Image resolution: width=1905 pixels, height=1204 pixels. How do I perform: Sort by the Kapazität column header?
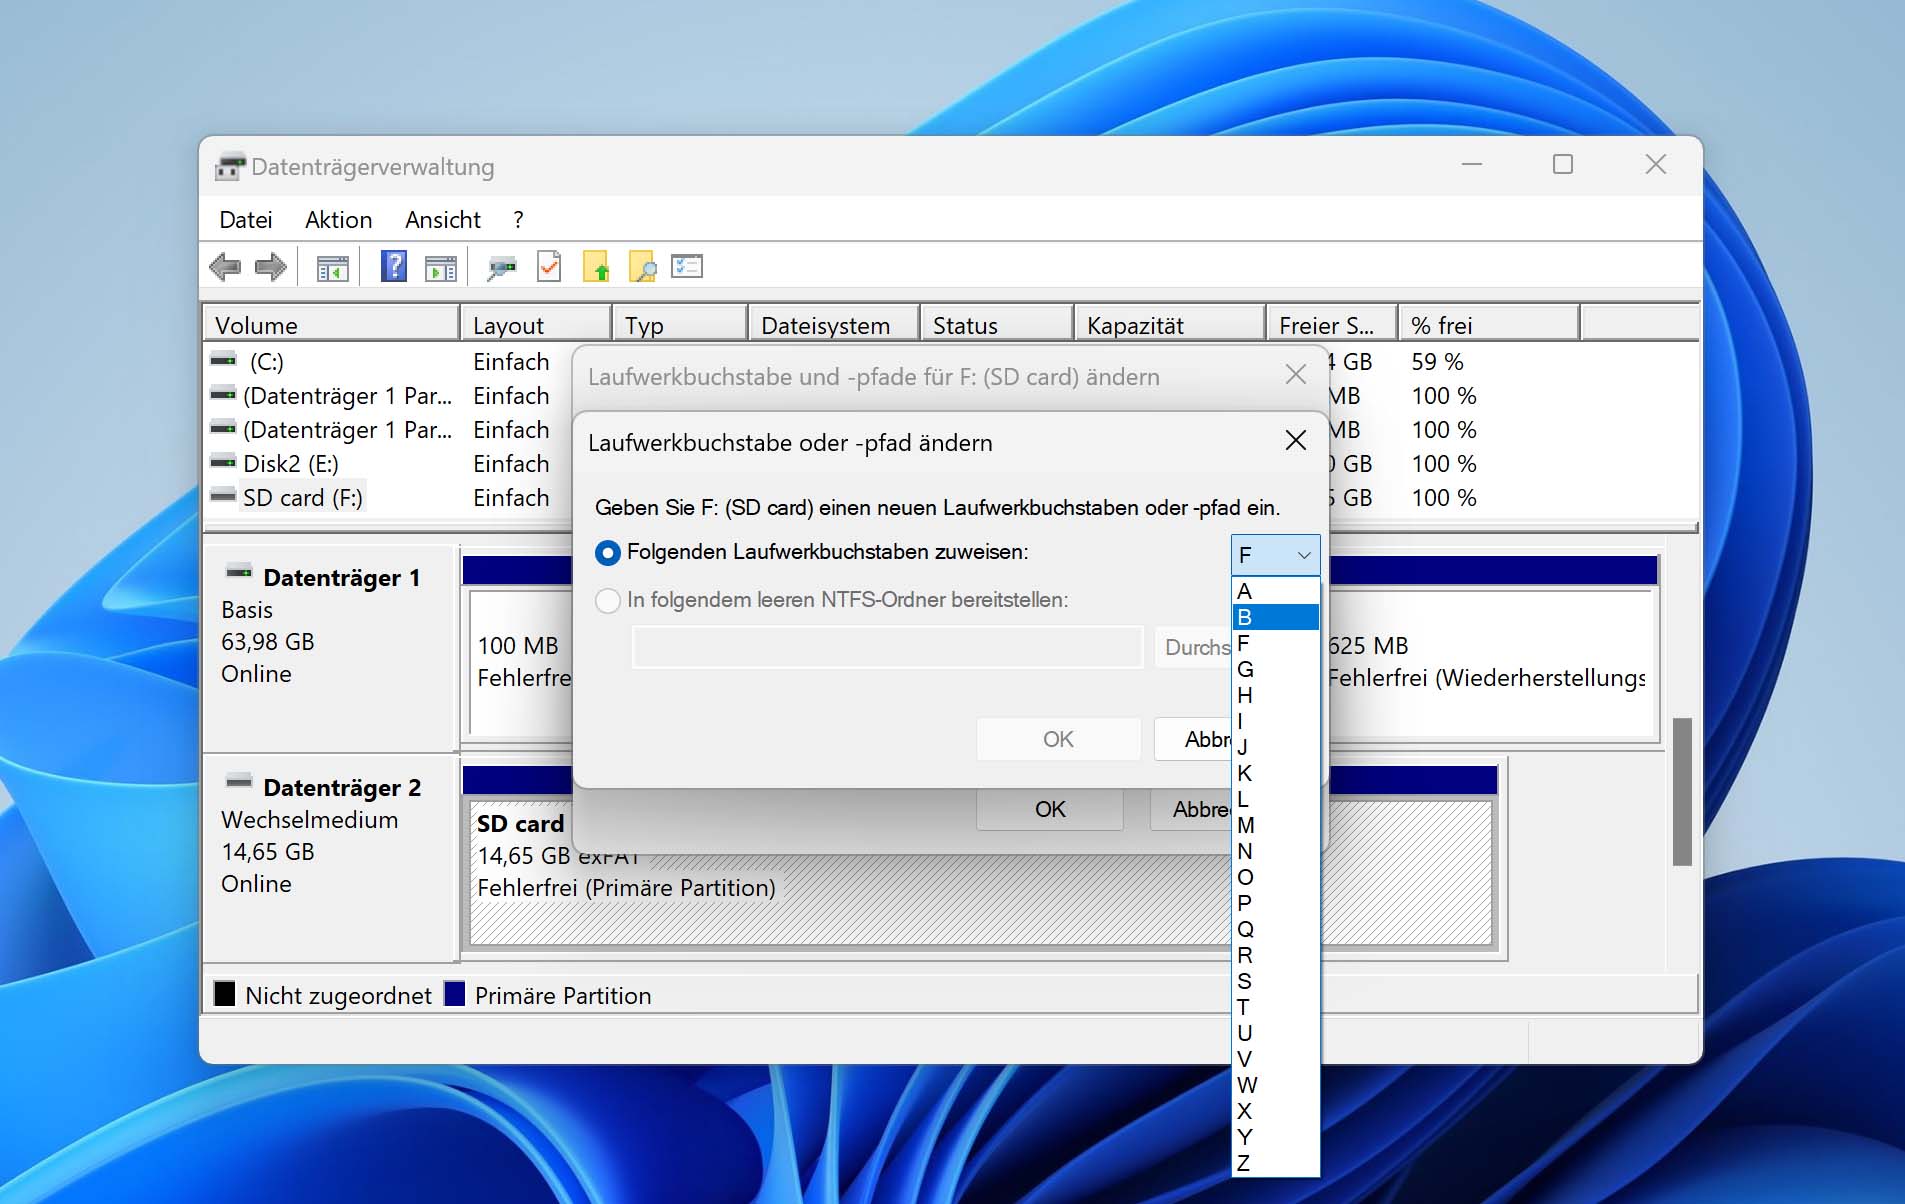coord(1169,325)
